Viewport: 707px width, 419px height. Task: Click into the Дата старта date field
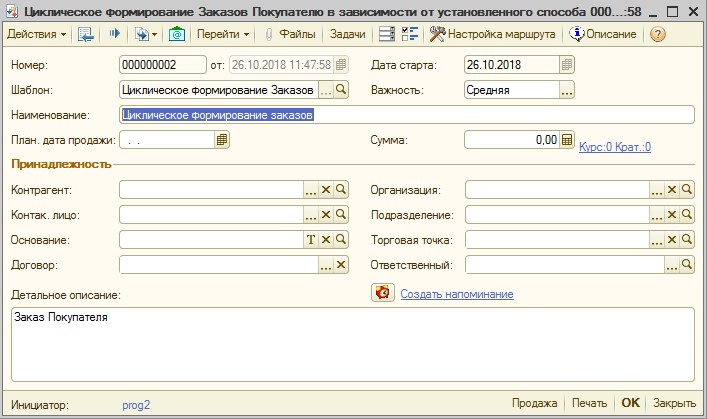click(x=512, y=65)
